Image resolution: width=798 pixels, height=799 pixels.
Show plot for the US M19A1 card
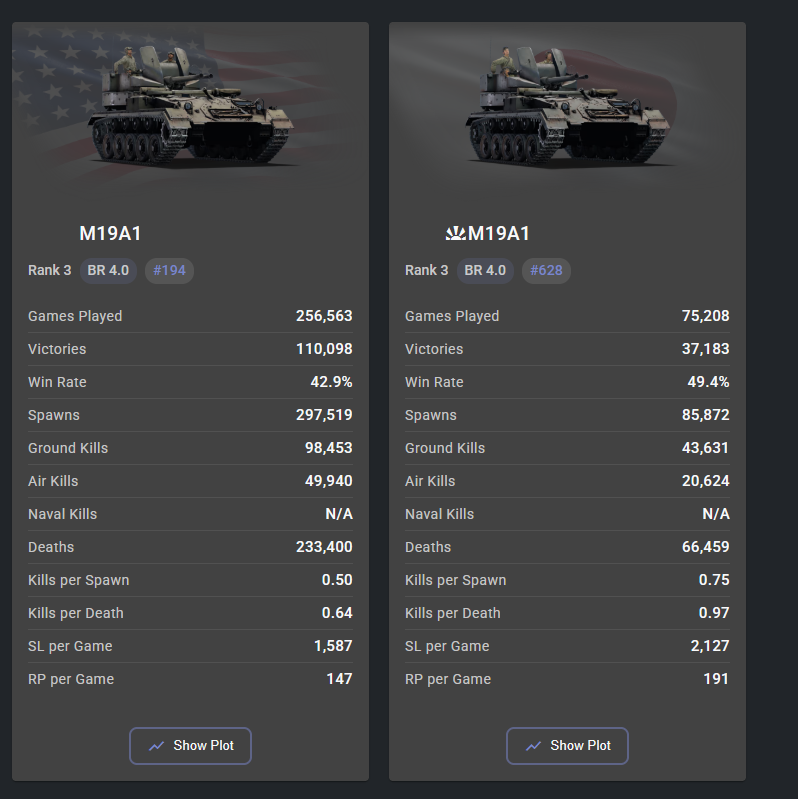[x=190, y=746]
